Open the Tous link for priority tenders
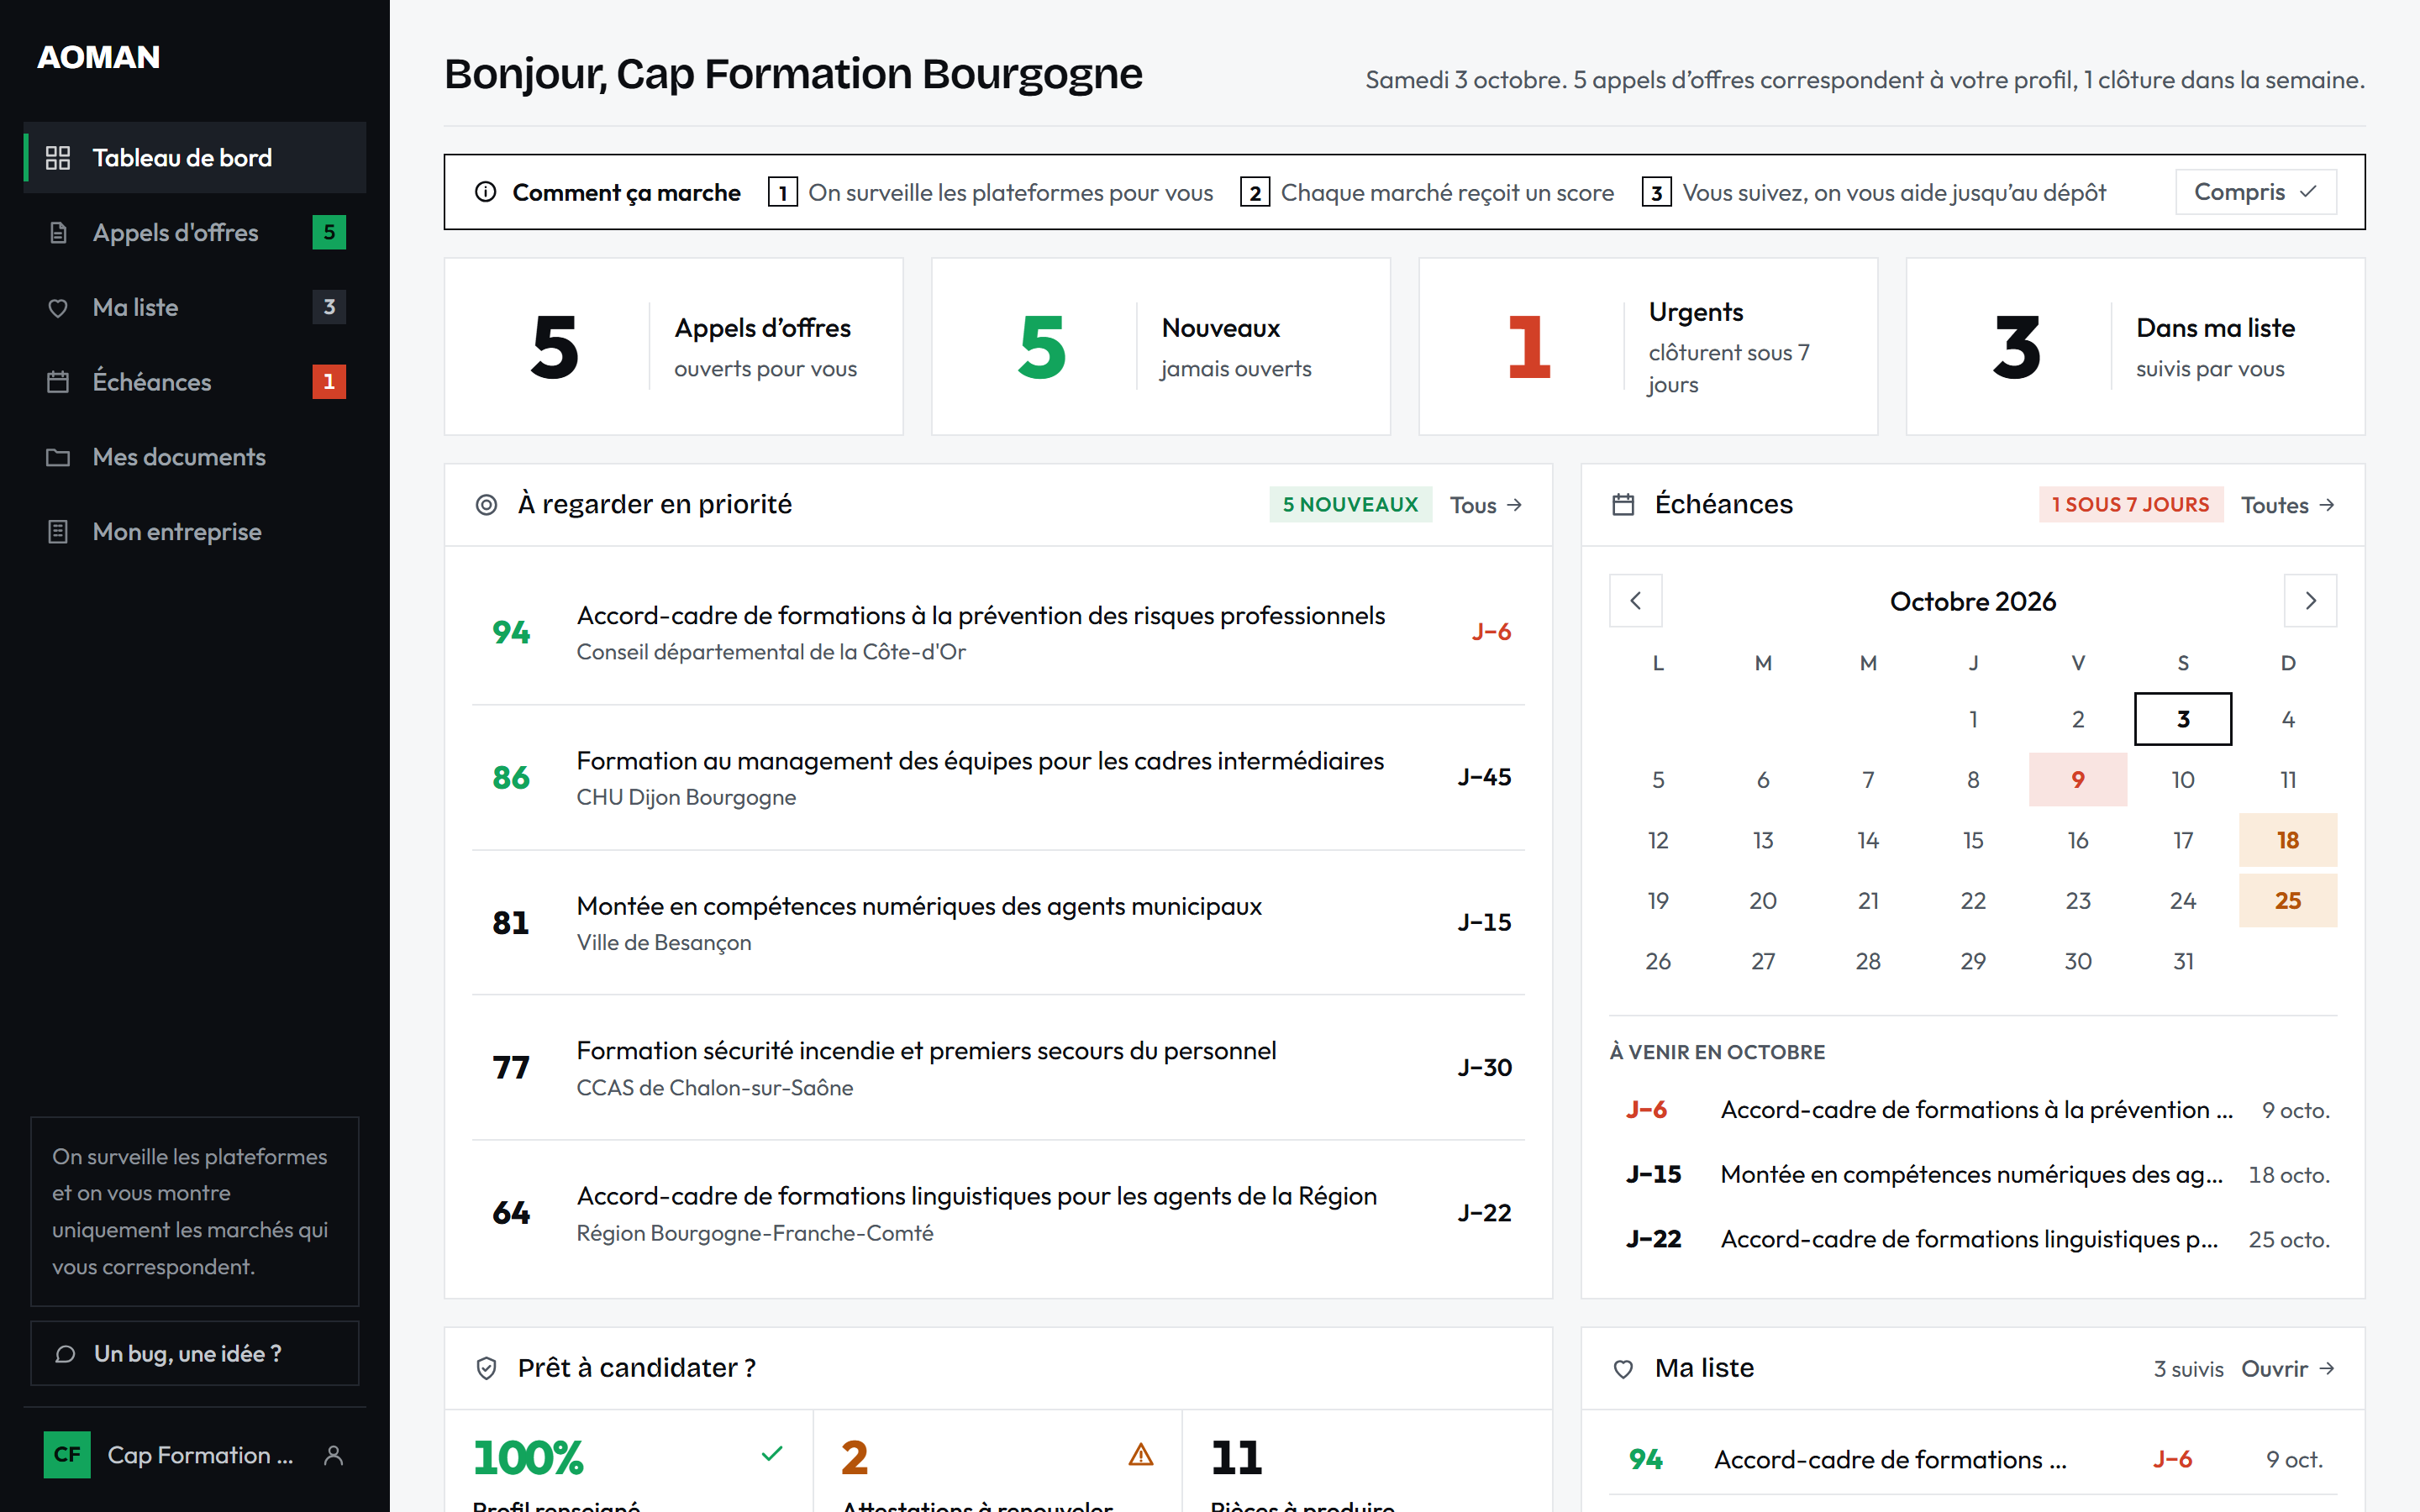This screenshot has height=1512, width=2420. coord(1486,505)
